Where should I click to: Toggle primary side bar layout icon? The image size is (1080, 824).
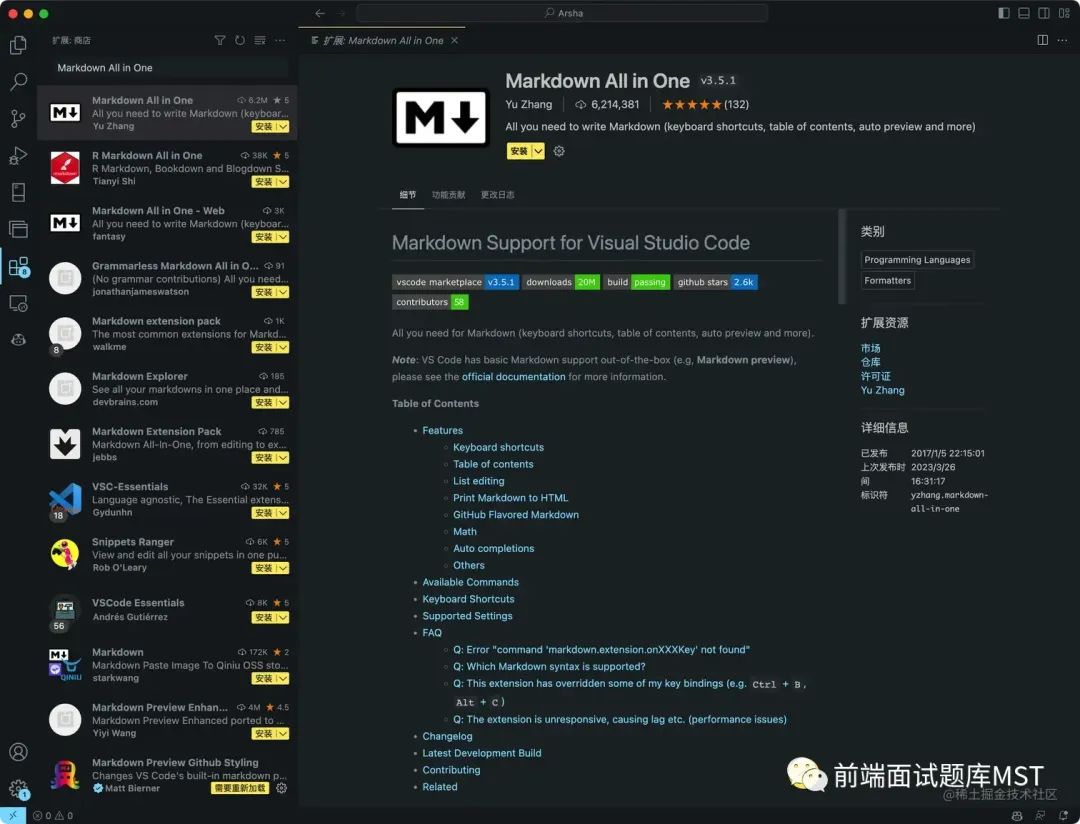click(x=1004, y=13)
